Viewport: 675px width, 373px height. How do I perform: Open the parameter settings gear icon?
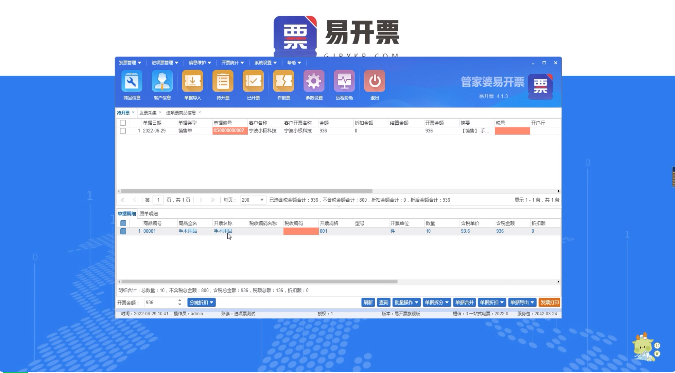[x=314, y=81]
